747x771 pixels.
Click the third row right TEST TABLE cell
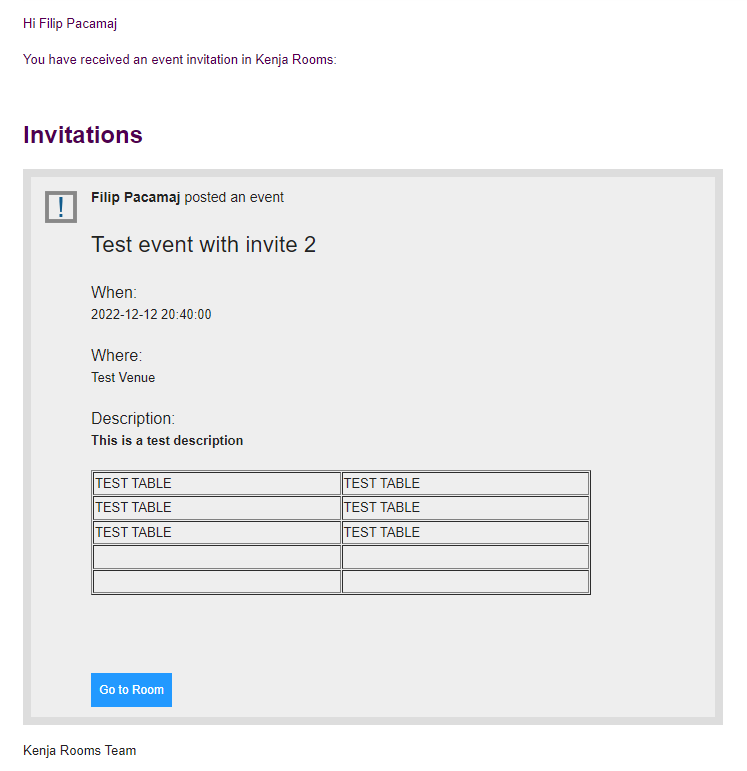point(465,532)
